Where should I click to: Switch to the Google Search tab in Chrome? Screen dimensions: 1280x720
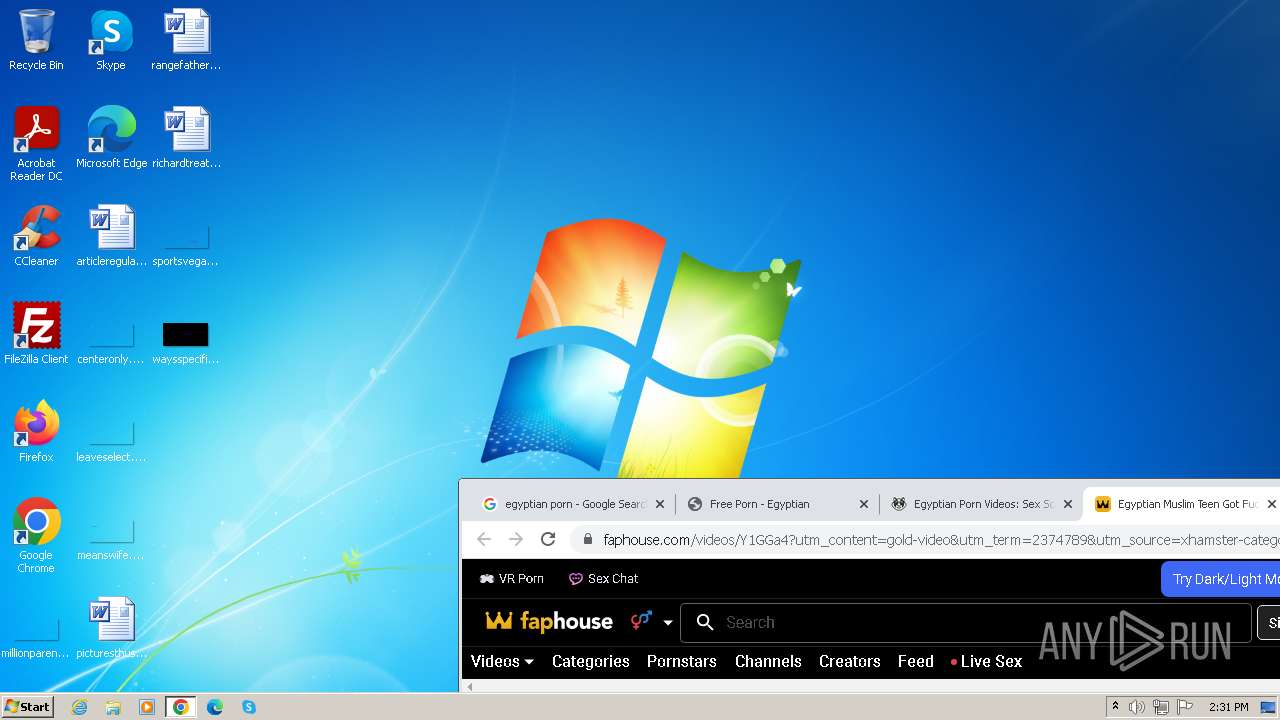click(x=574, y=504)
